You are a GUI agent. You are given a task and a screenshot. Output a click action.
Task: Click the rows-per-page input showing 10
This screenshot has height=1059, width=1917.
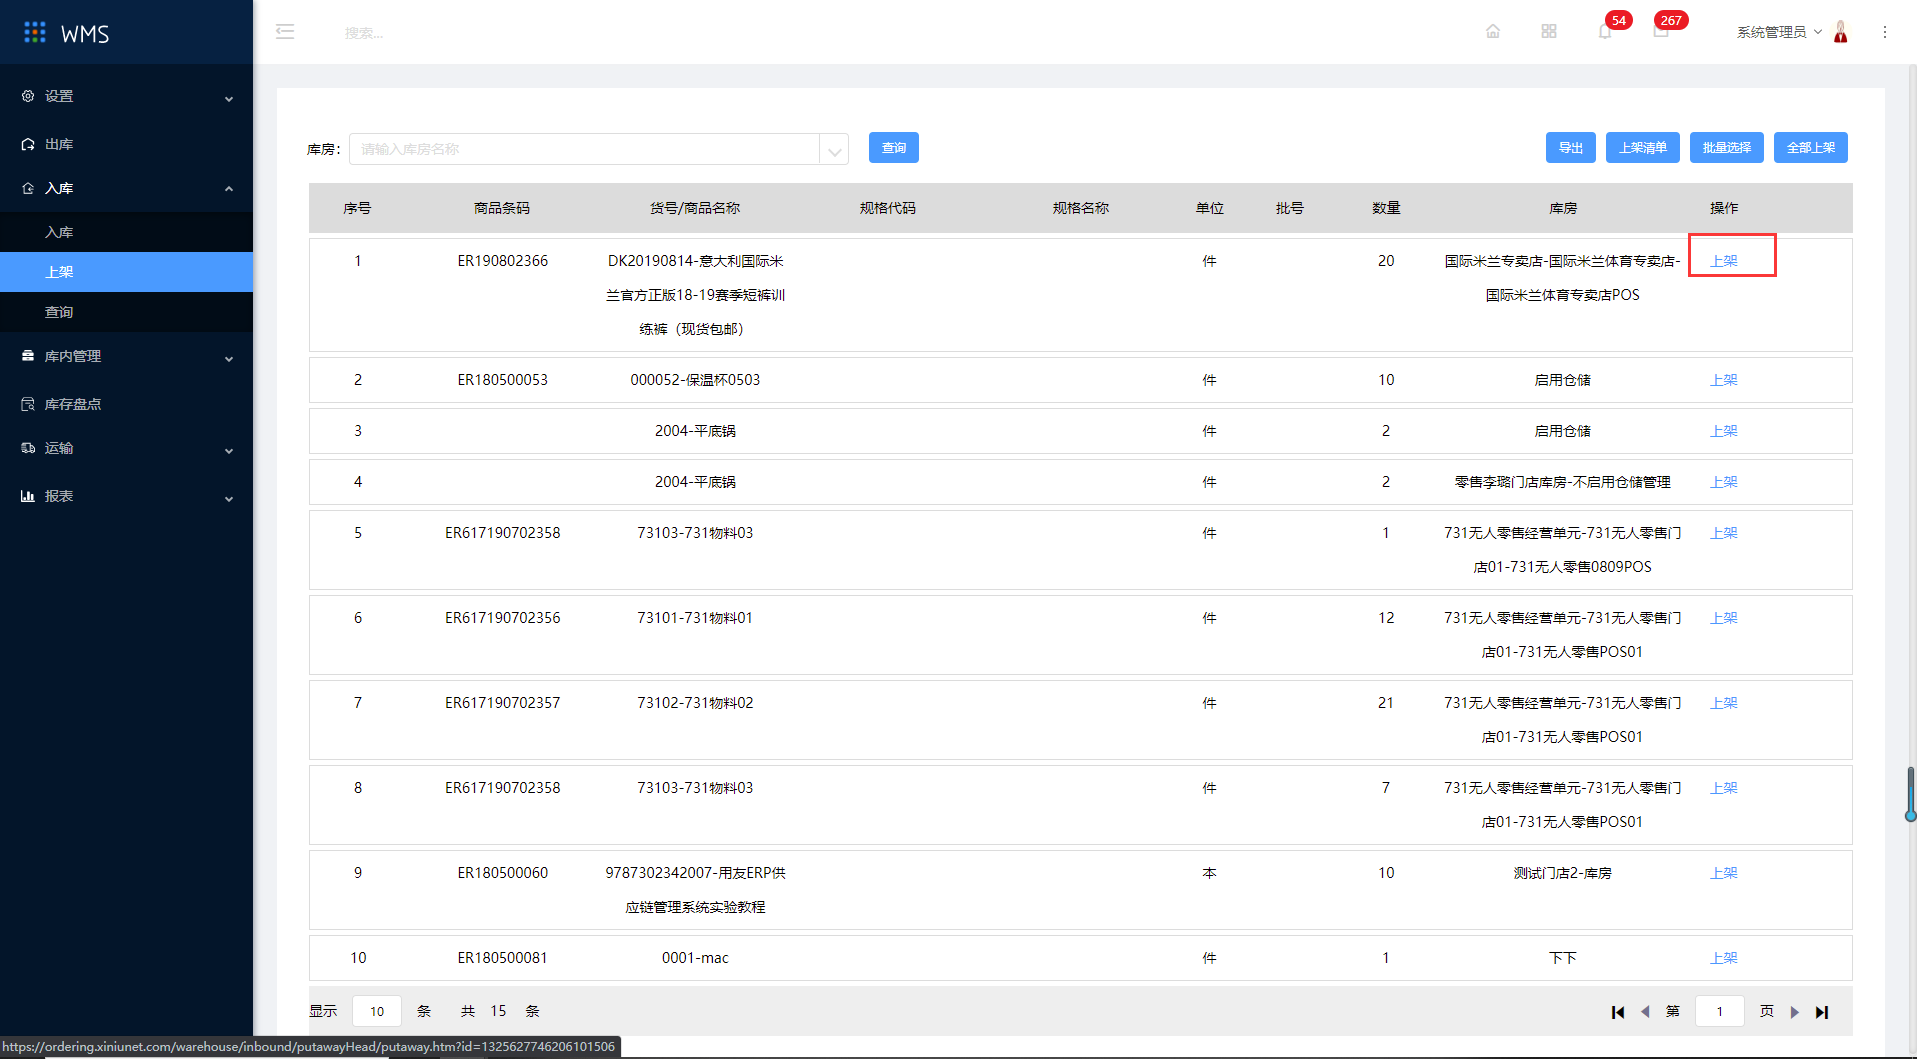coord(377,1011)
